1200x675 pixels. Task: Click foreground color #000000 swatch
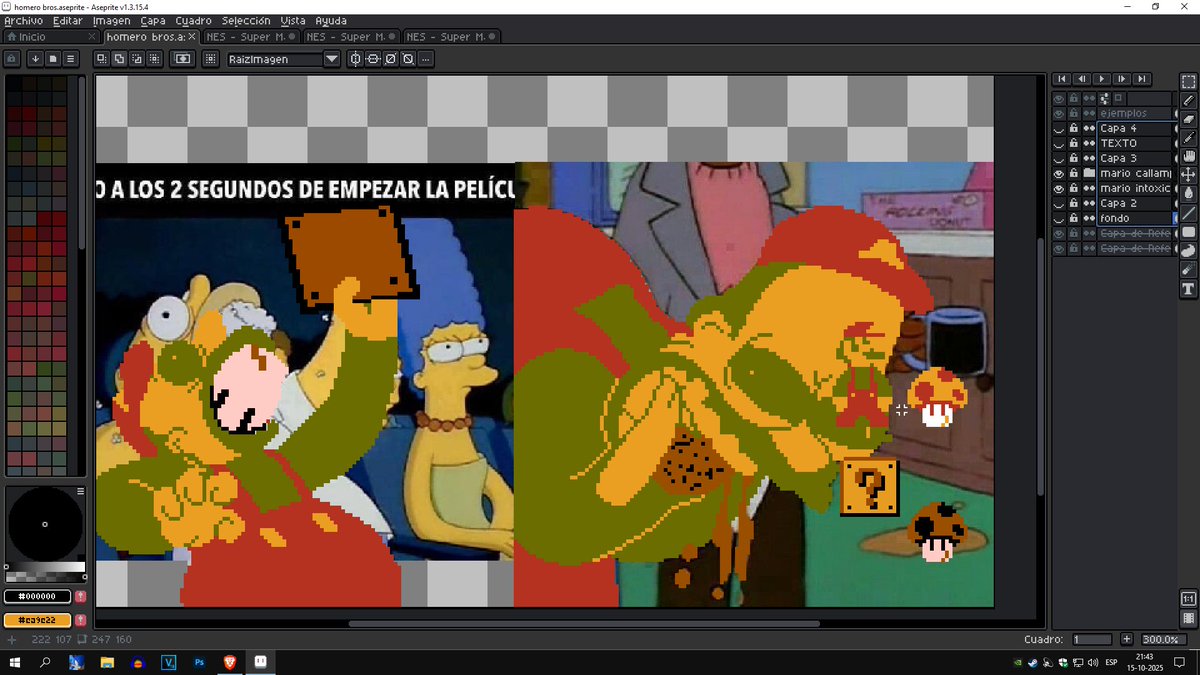[x=38, y=597]
